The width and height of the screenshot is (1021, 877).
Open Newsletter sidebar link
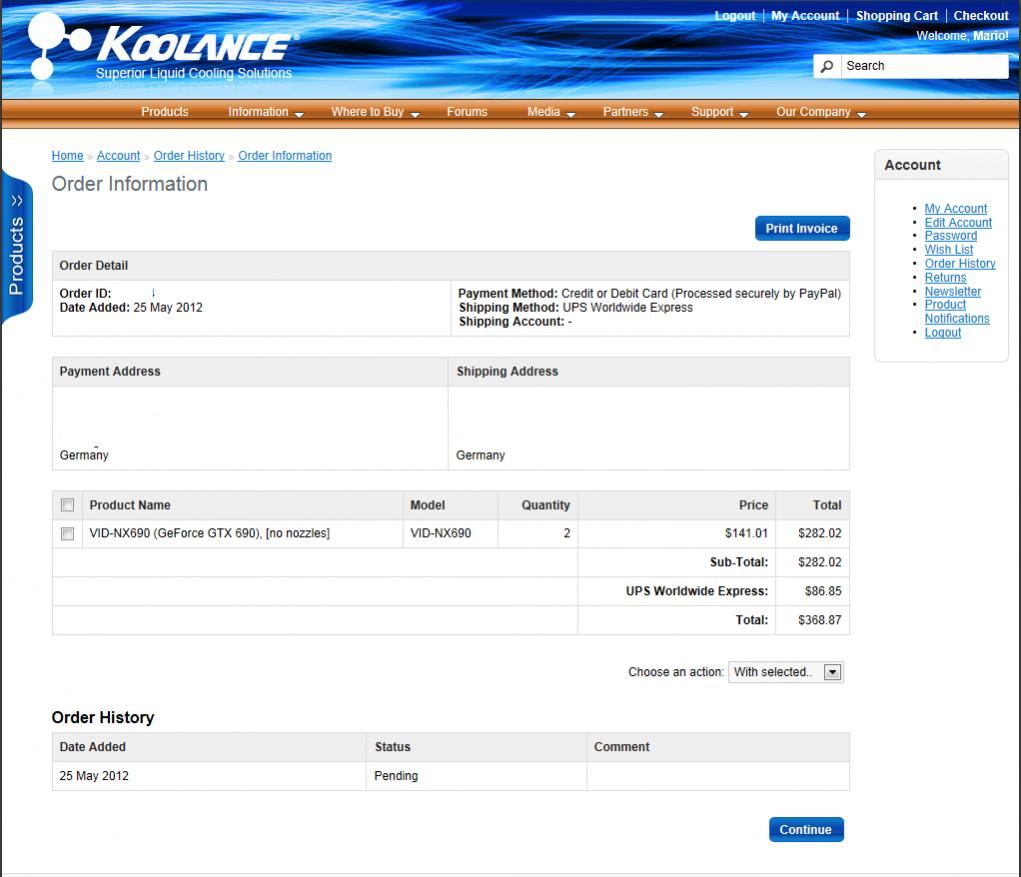point(953,292)
